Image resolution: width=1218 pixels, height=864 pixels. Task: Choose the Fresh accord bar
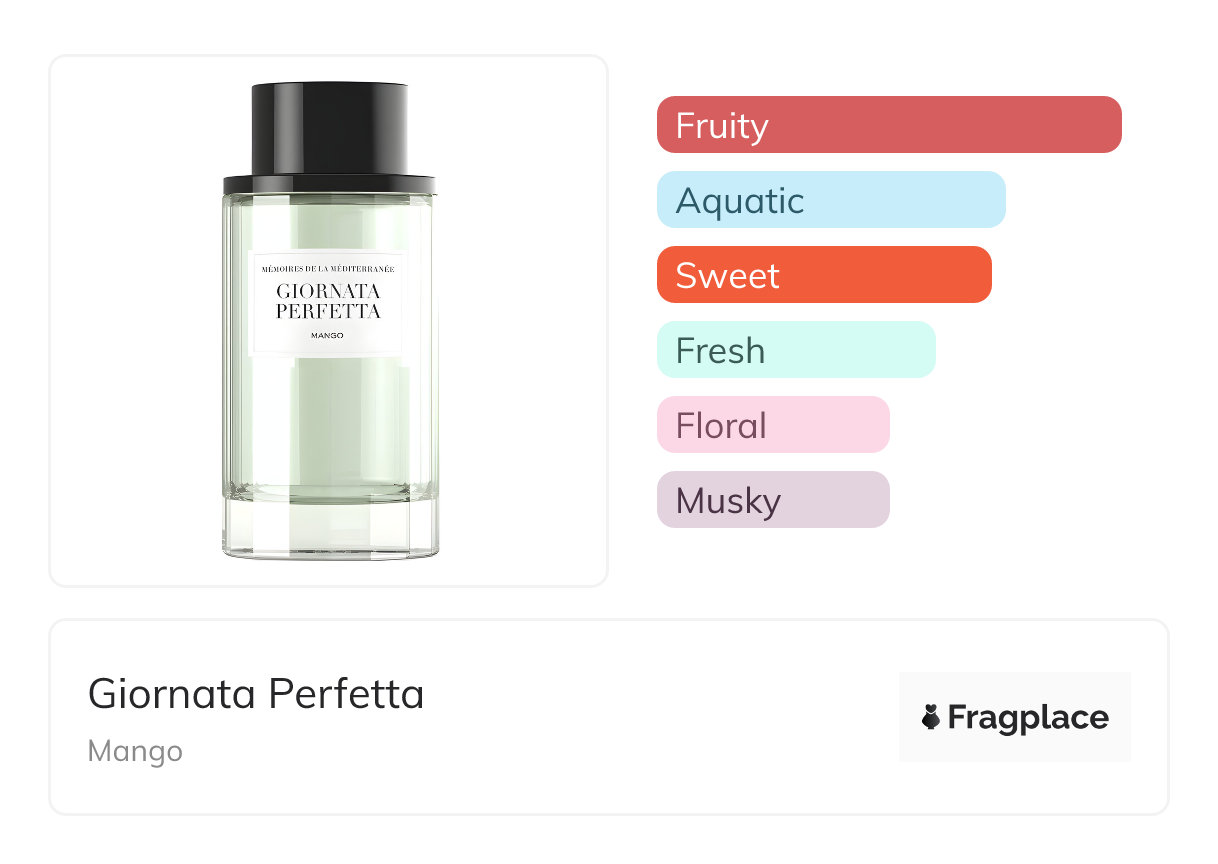[795, 350]
